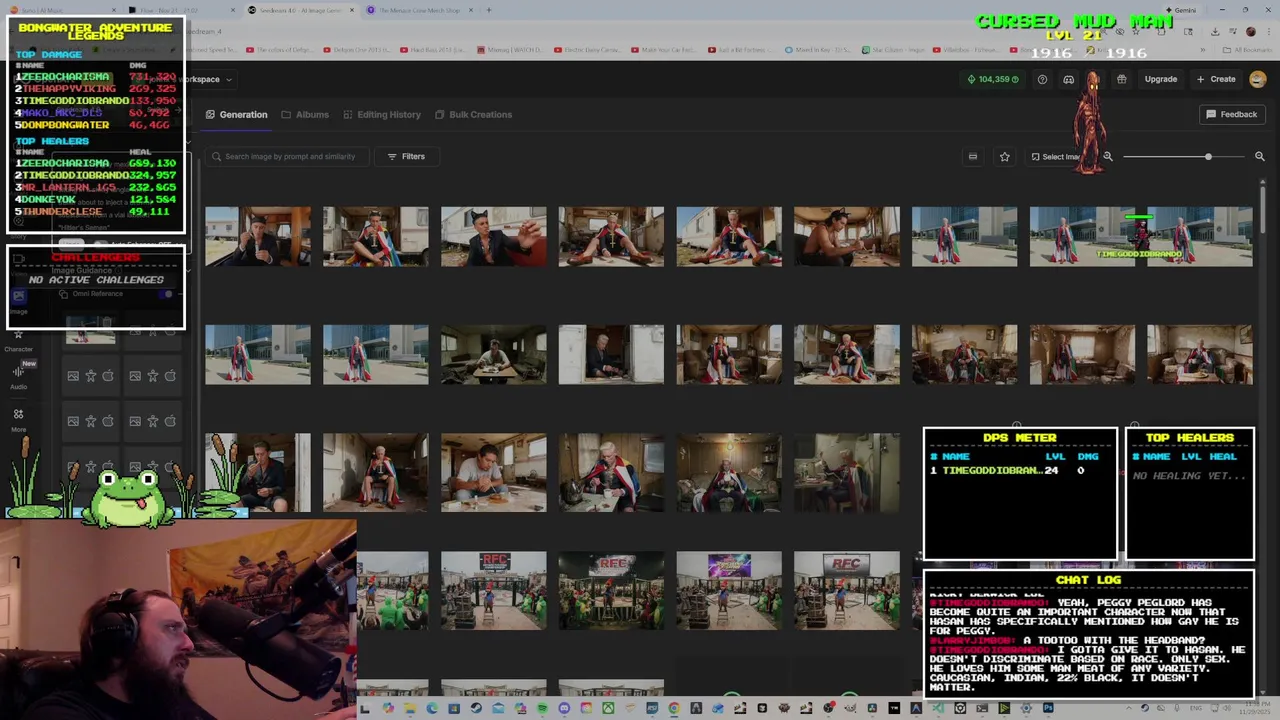Image resolution: width=1280 pixels, height=720 pixels.
Task: Open the Xbox app on taskbar
Action: (608, 709)
